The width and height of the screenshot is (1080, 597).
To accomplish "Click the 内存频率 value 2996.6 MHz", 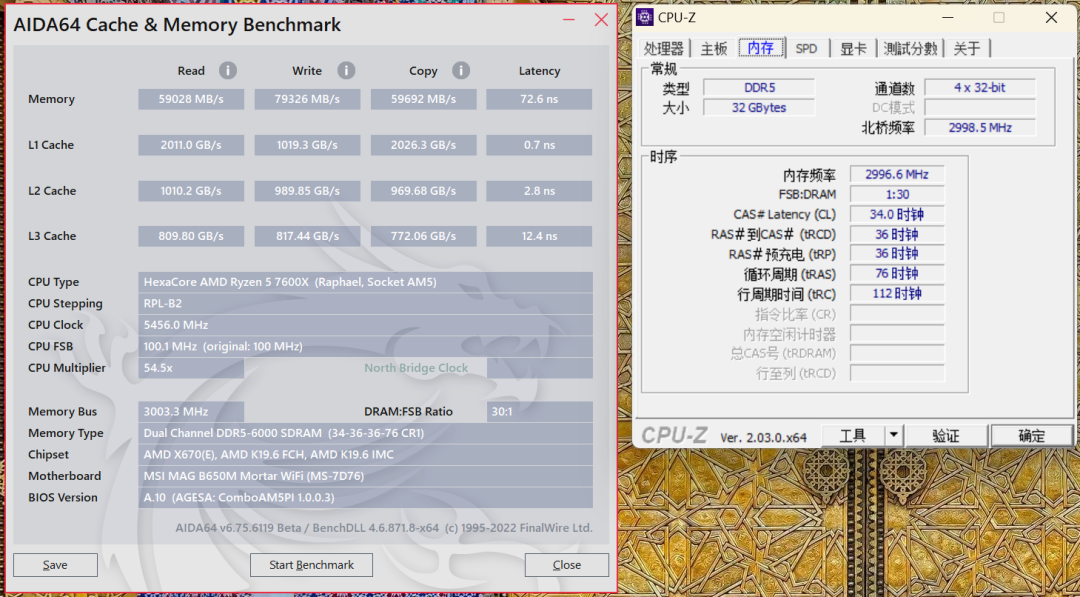I will (x=897, y=174).
